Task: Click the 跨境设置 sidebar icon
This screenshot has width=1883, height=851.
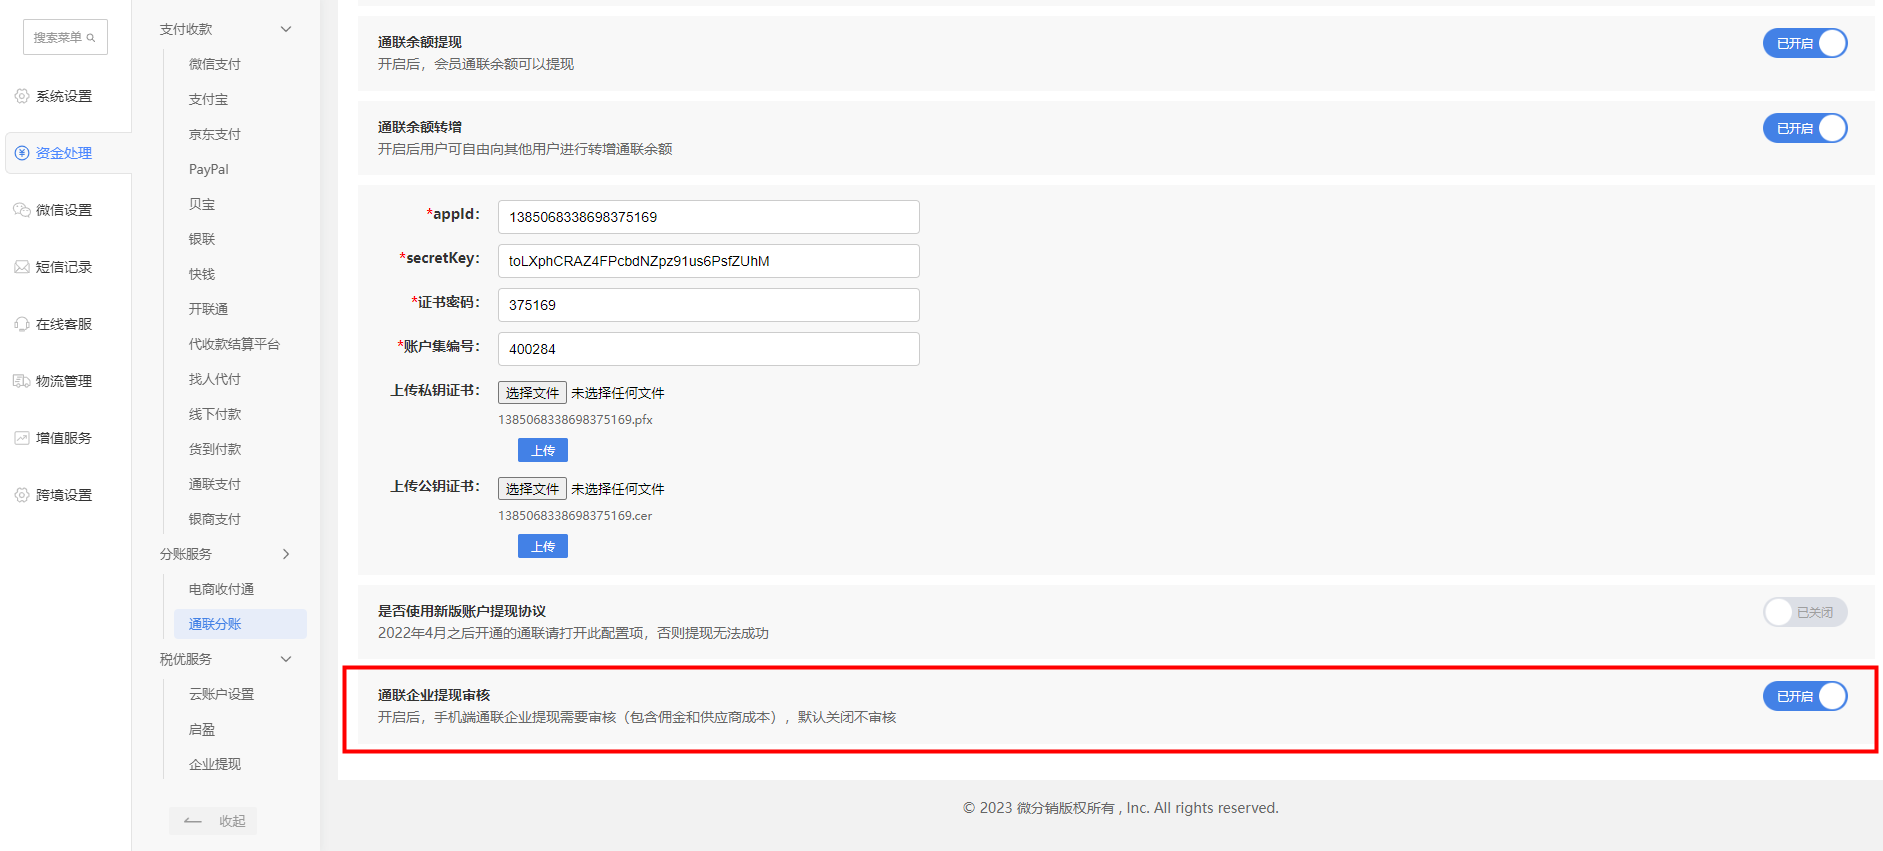Action: point(22,495)
